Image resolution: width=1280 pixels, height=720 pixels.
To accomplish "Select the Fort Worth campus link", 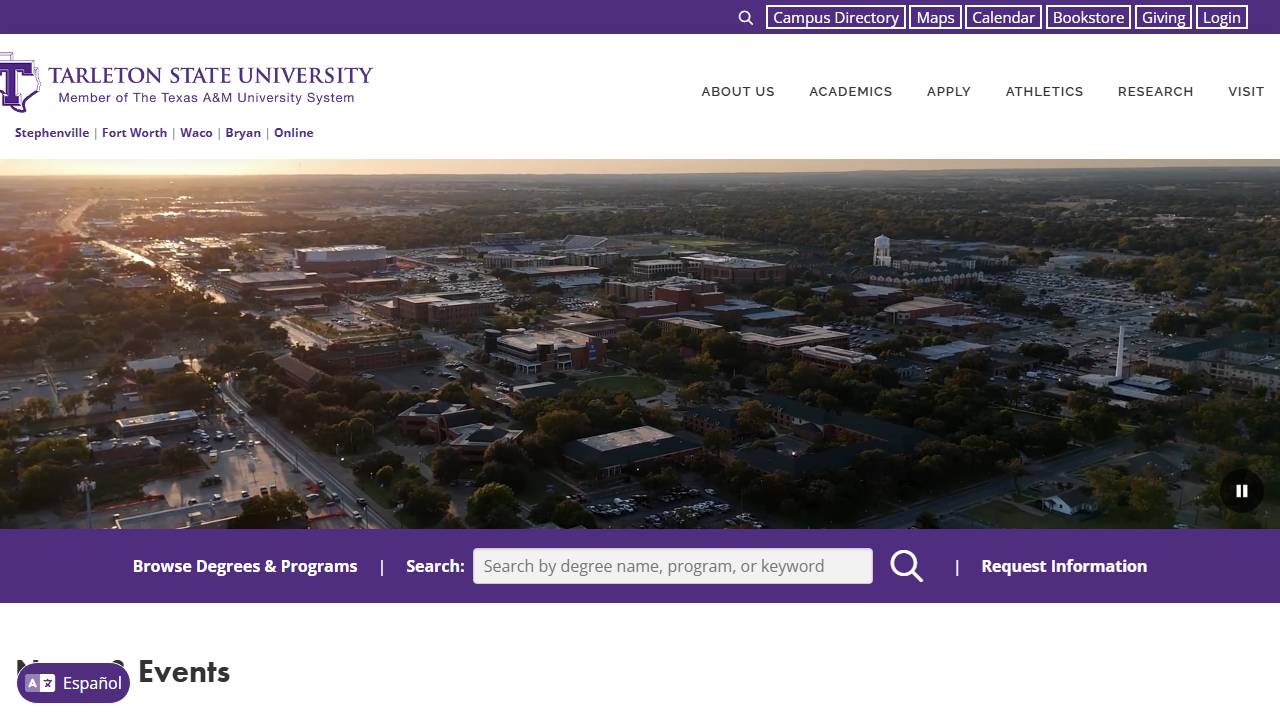I will (x=134, y=133).
